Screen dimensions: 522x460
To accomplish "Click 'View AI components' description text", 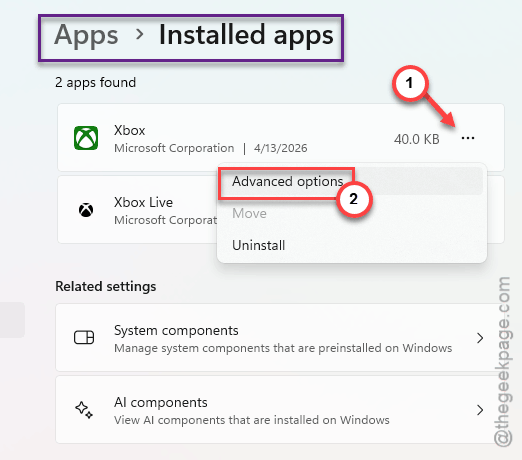I will (252, 420).
